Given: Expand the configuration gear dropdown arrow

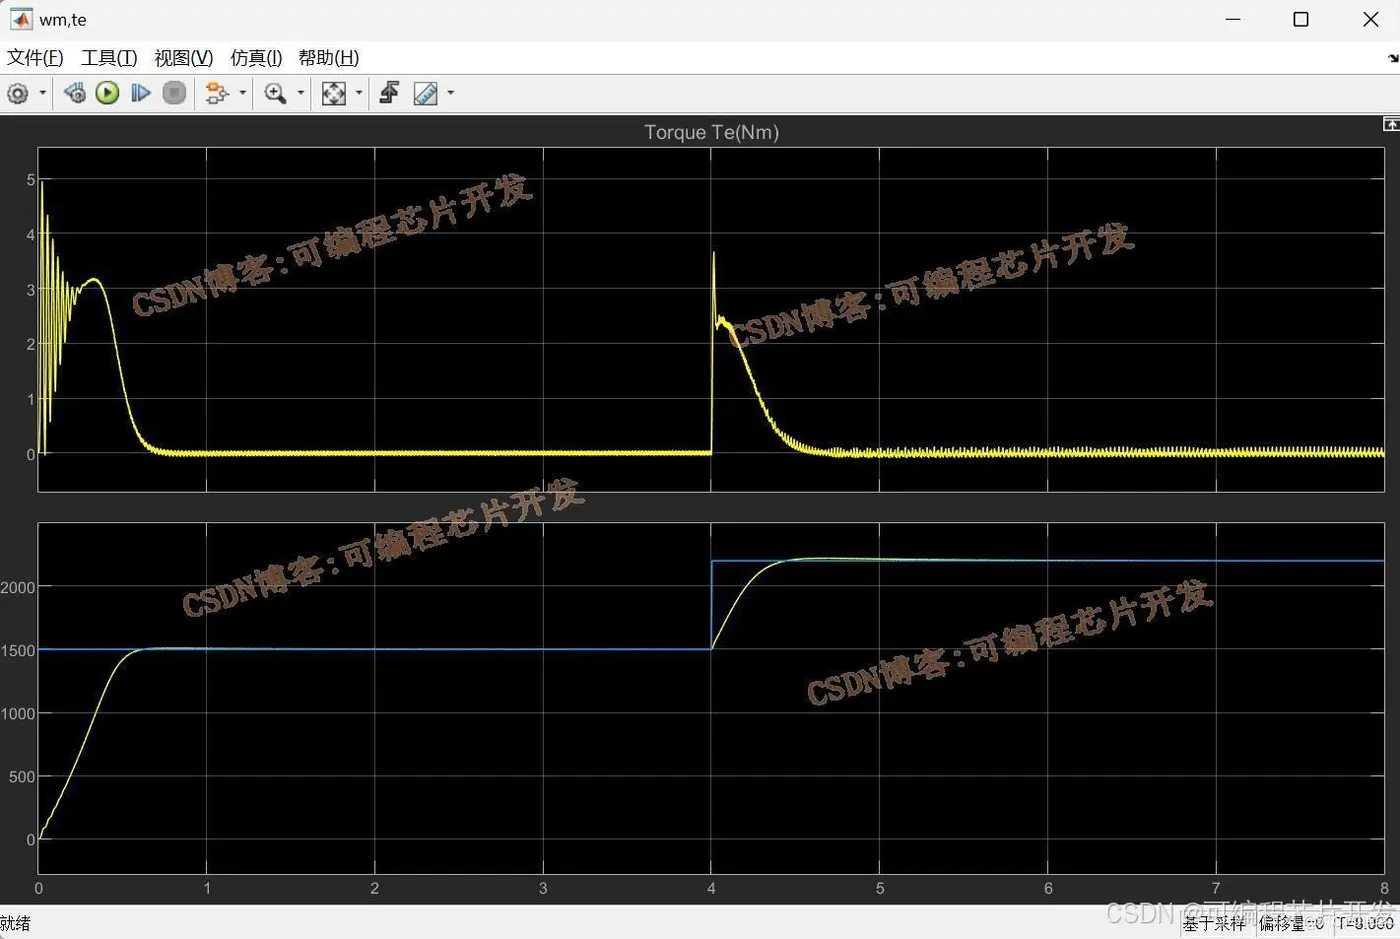Looking at the screenshot, I should [42, 93].
